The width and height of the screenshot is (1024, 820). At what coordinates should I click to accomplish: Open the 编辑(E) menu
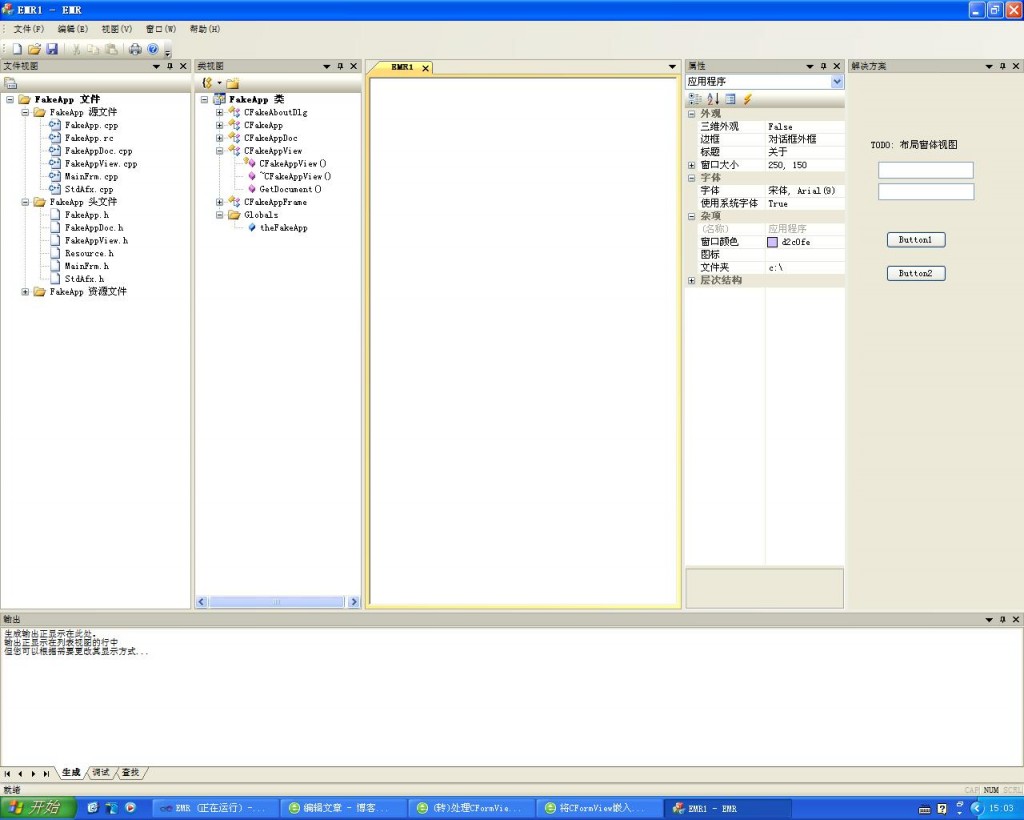(x=72, y=29)
